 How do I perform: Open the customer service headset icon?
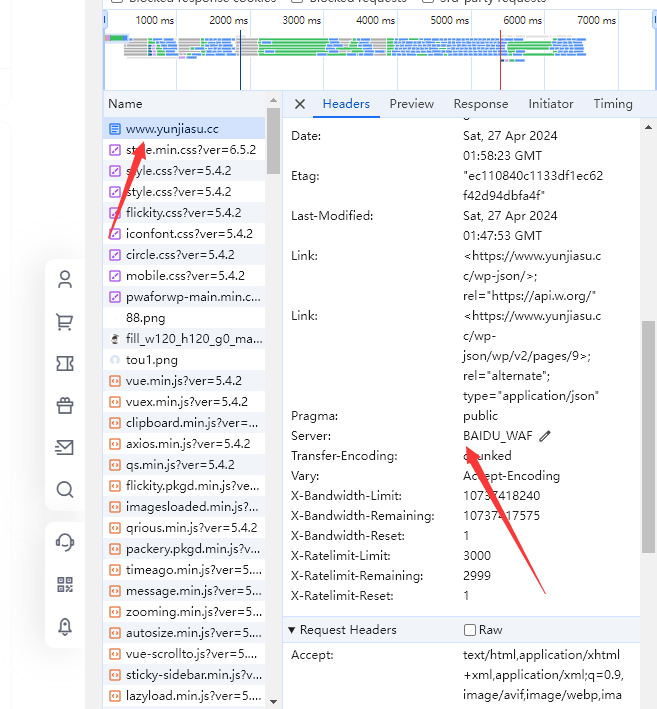point(65,542)
